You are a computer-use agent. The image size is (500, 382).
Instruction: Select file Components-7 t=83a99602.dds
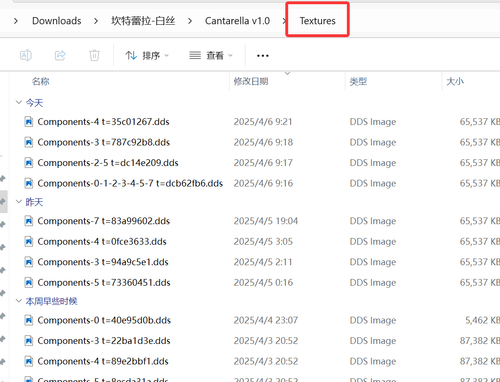click(x=104, y=221)
